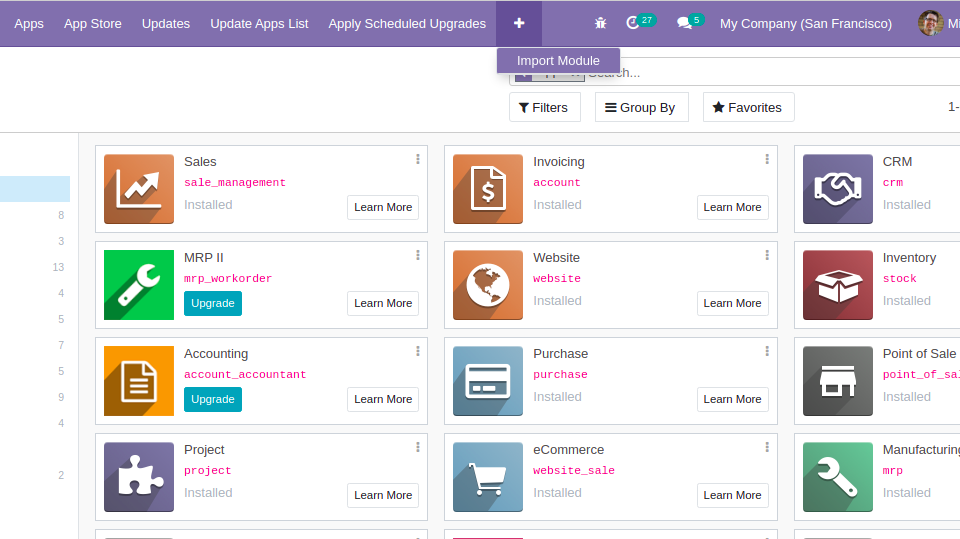This screenshot has height=539, width=960.
Task: Open the Updates menu
Action: pyautogui.click(x=166, y=23)
